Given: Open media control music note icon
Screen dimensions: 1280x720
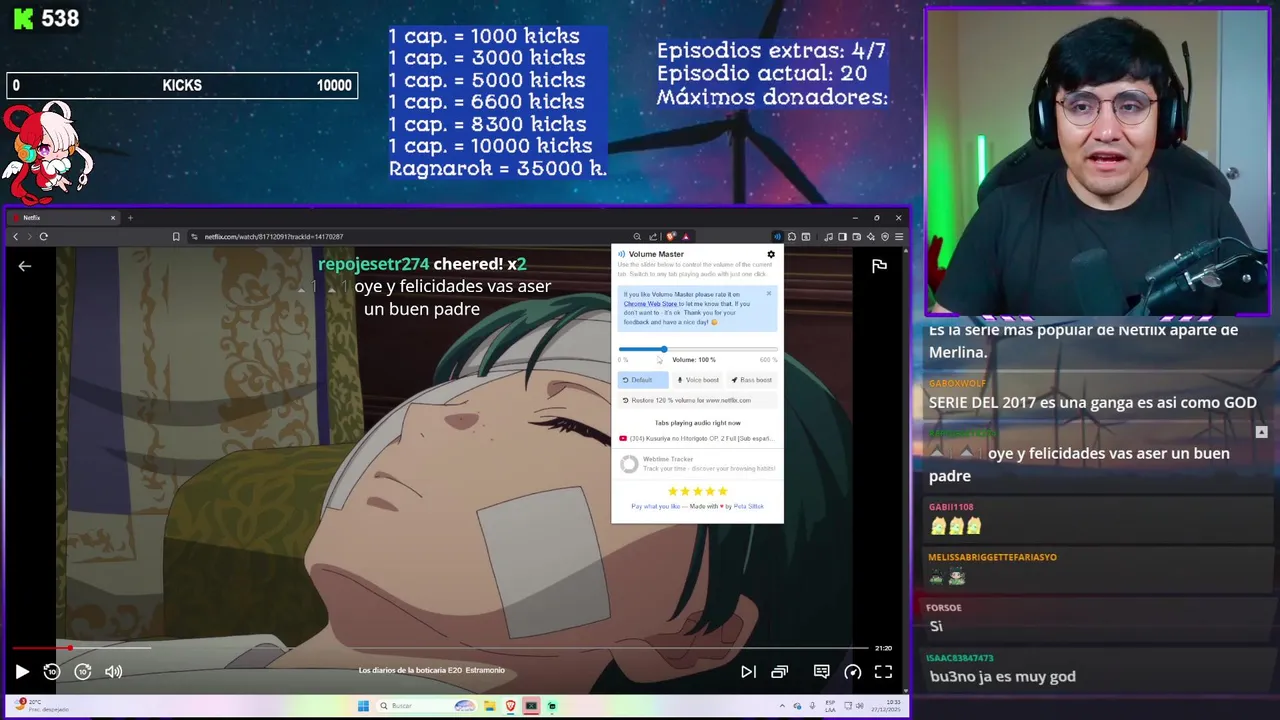Looking at the screenshot, I should point(829,237).
